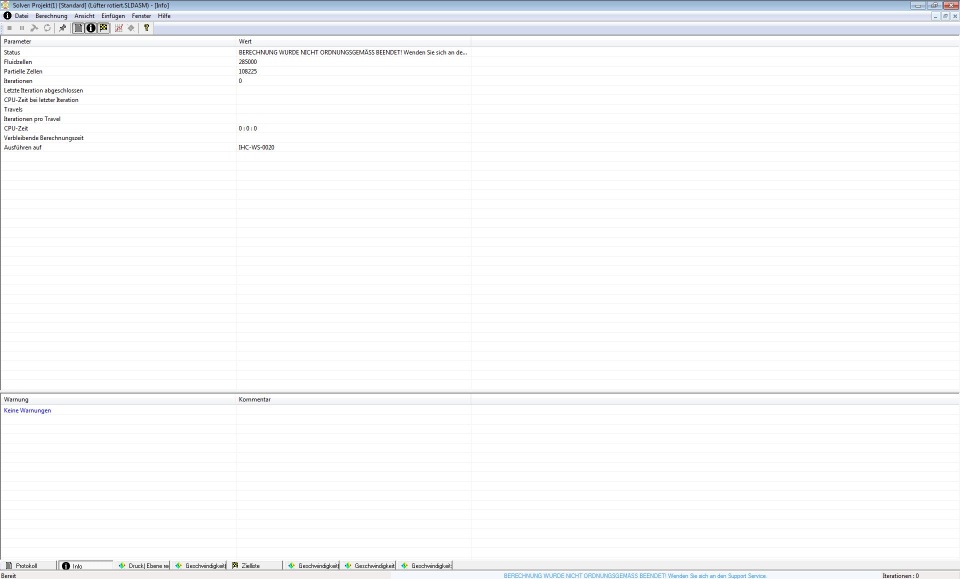The width and height of the screenshot is (960, 579).
Task: Click the status value BERECHNUNG WURDE NICHT ORDNUNGSGEMÄSS BEENDET in the Wert column
Action: click(353, 53)
